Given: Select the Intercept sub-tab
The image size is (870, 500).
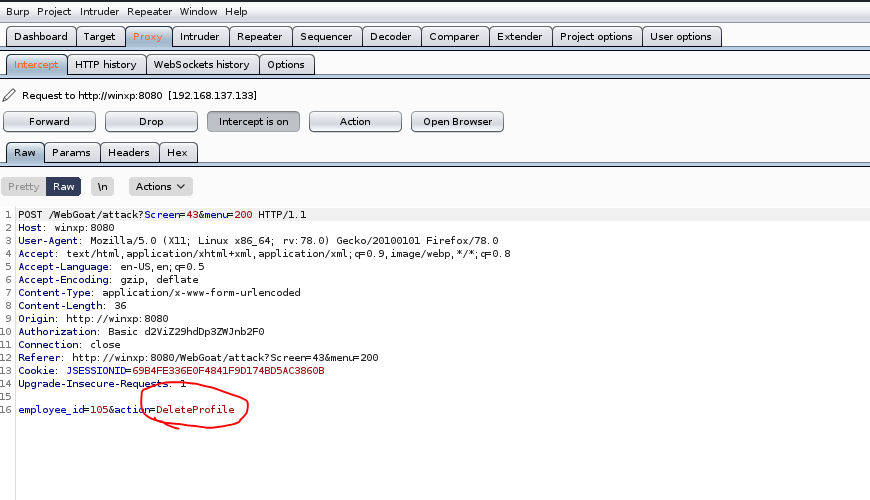Looking at the screenshot, I should pos(36,64).
